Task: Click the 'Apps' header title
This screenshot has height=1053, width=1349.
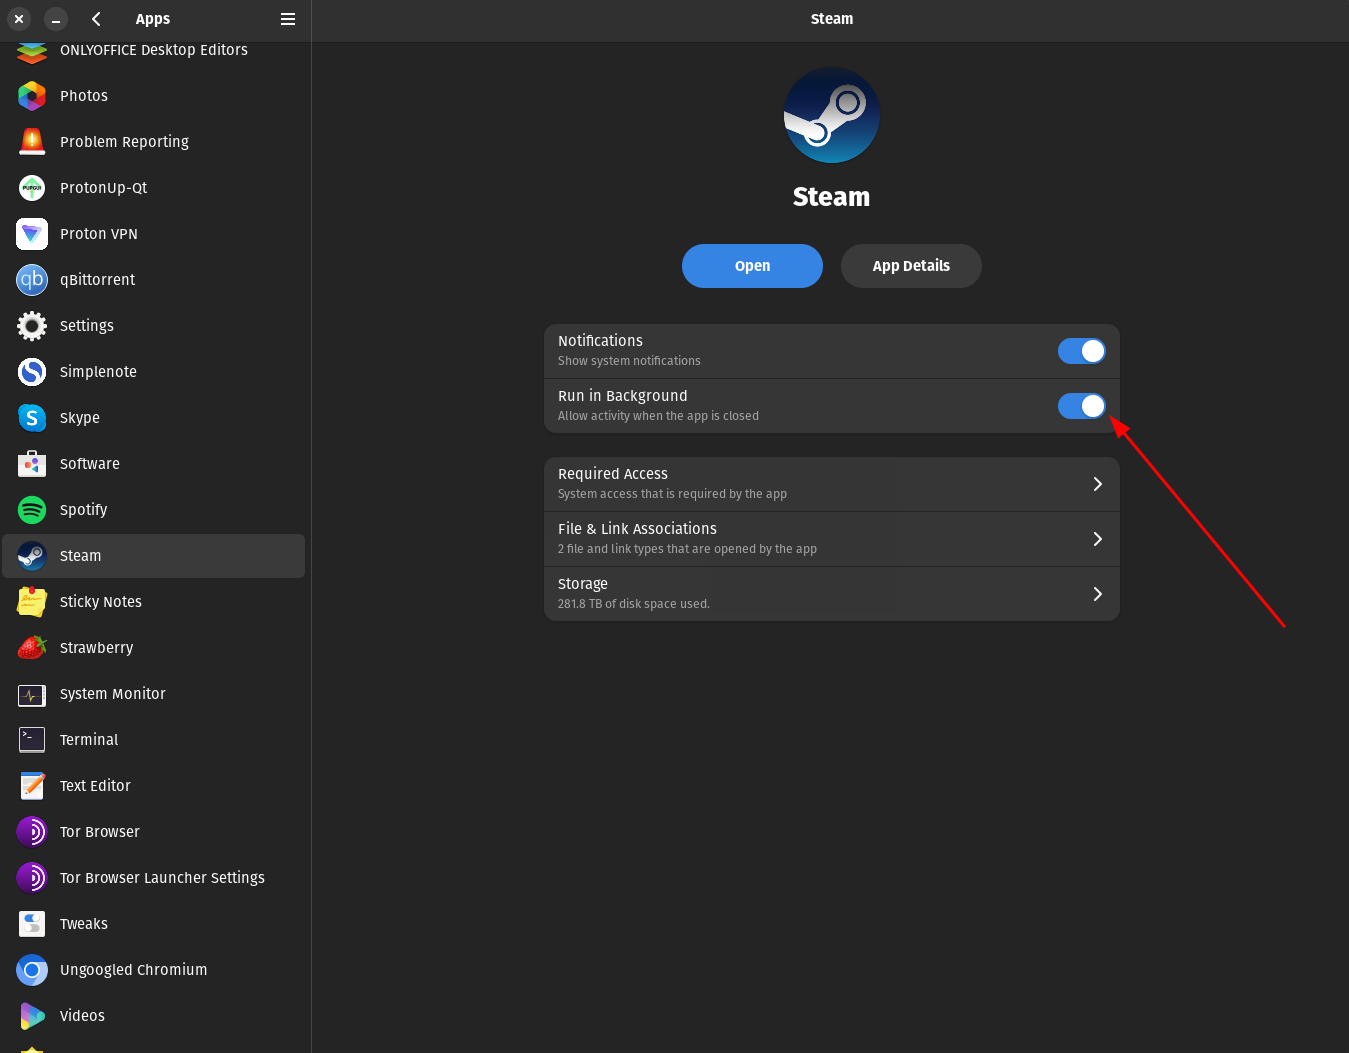Action: point(153,19)
